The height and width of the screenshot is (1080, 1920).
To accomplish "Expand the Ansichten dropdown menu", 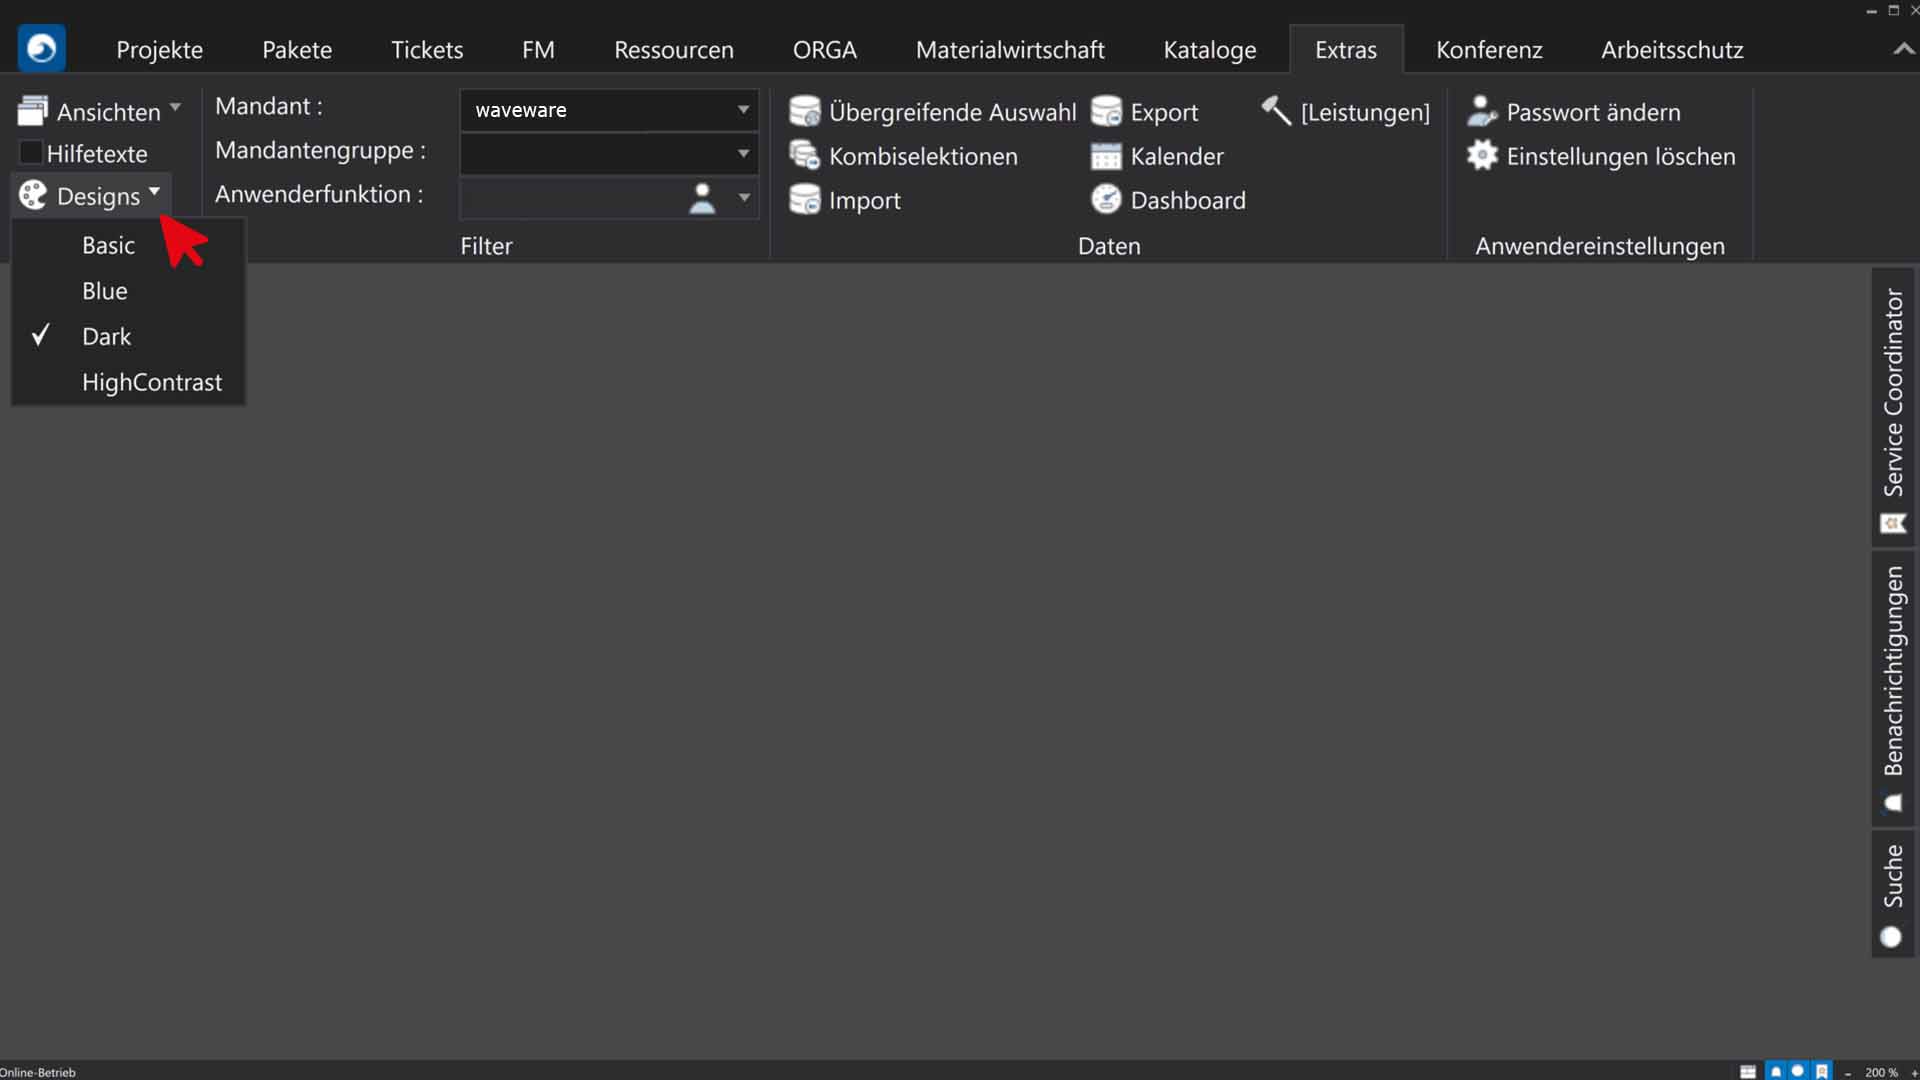I will point(100,111).
